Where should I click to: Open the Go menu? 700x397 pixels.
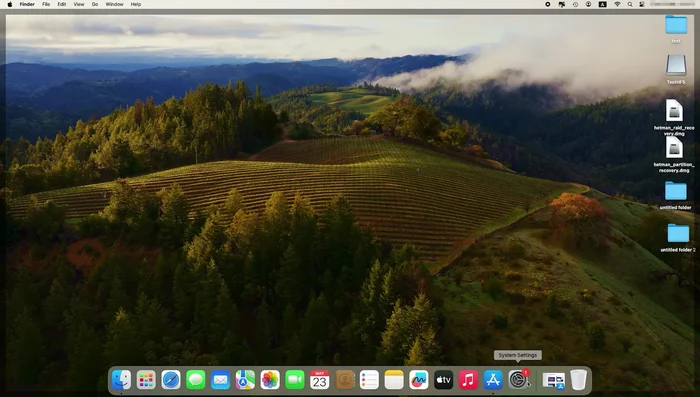95,4
